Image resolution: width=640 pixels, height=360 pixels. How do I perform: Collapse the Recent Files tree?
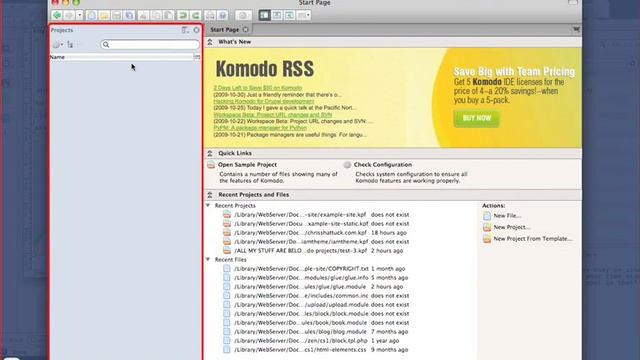coord(208,260)
